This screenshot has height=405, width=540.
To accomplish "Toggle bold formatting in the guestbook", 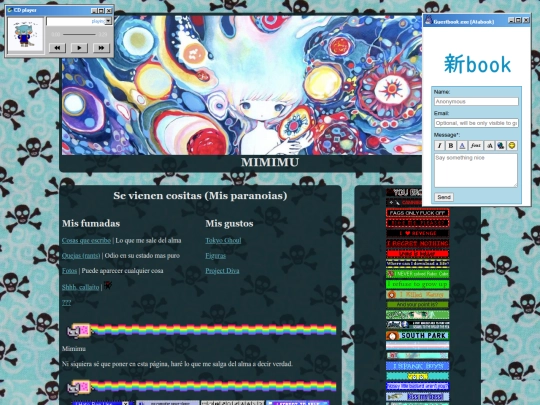I will 451,146.
